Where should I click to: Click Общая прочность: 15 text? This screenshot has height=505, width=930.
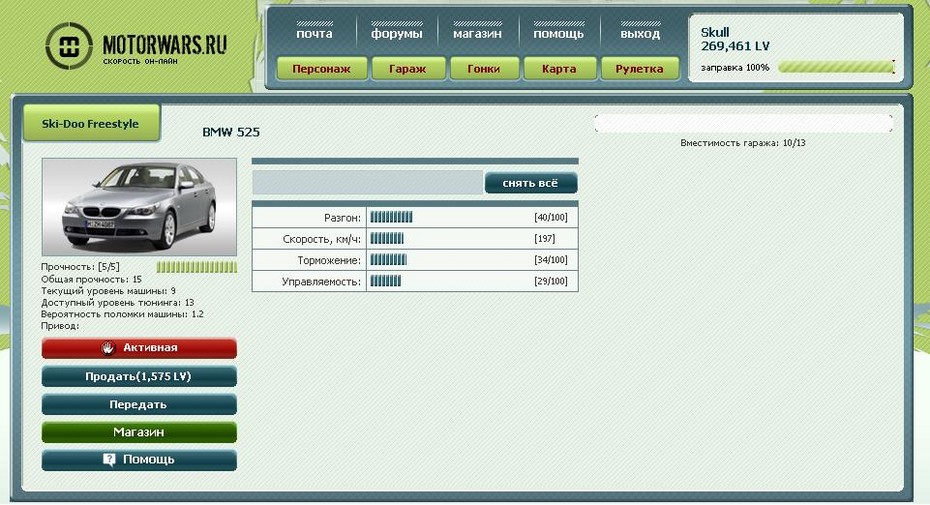coord(91,279)
